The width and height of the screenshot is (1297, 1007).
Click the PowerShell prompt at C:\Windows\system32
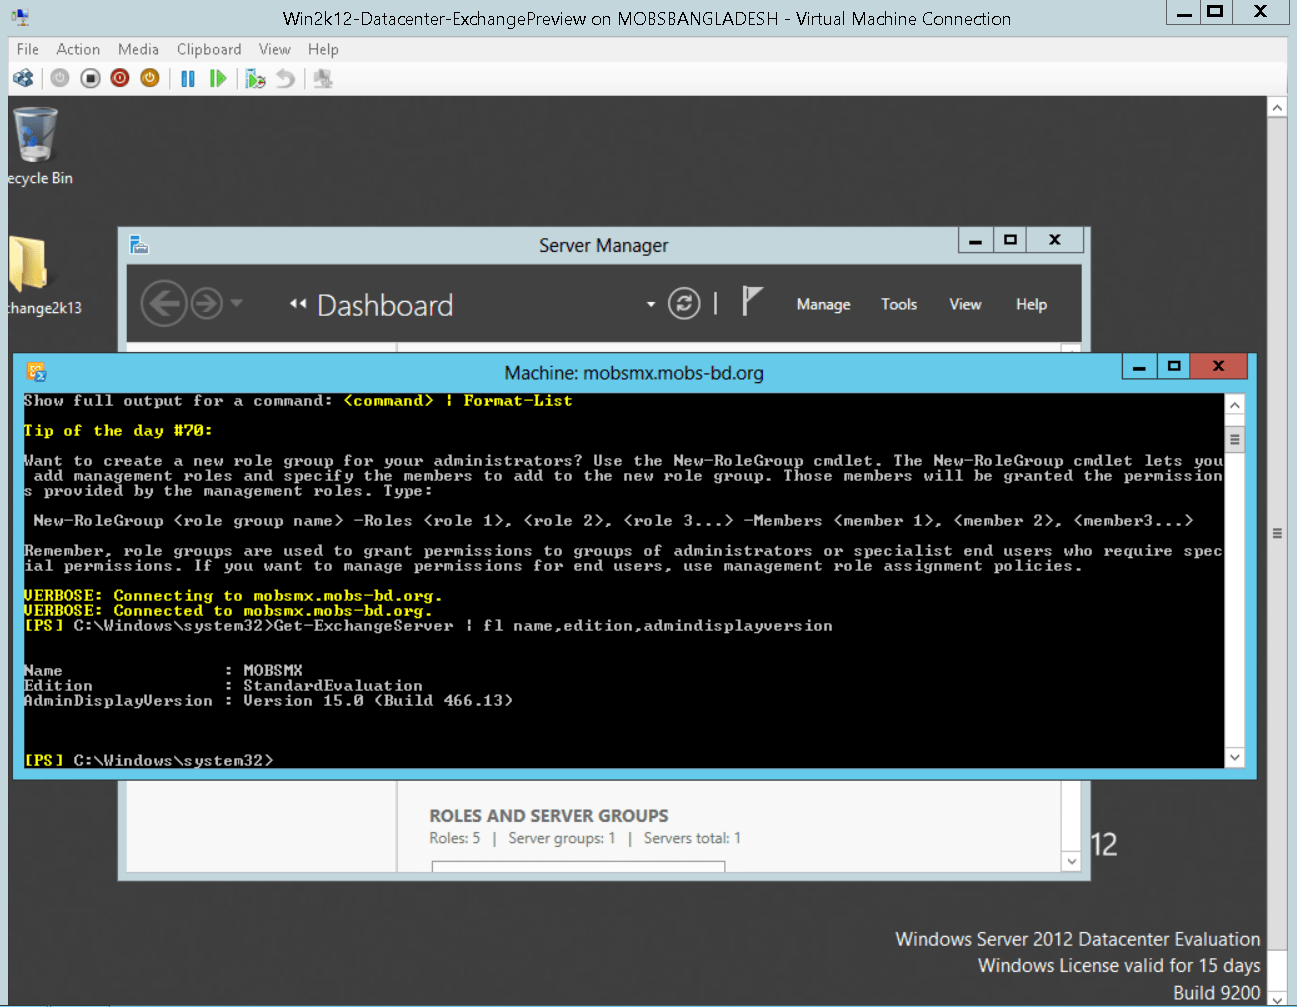coord(148,761)
